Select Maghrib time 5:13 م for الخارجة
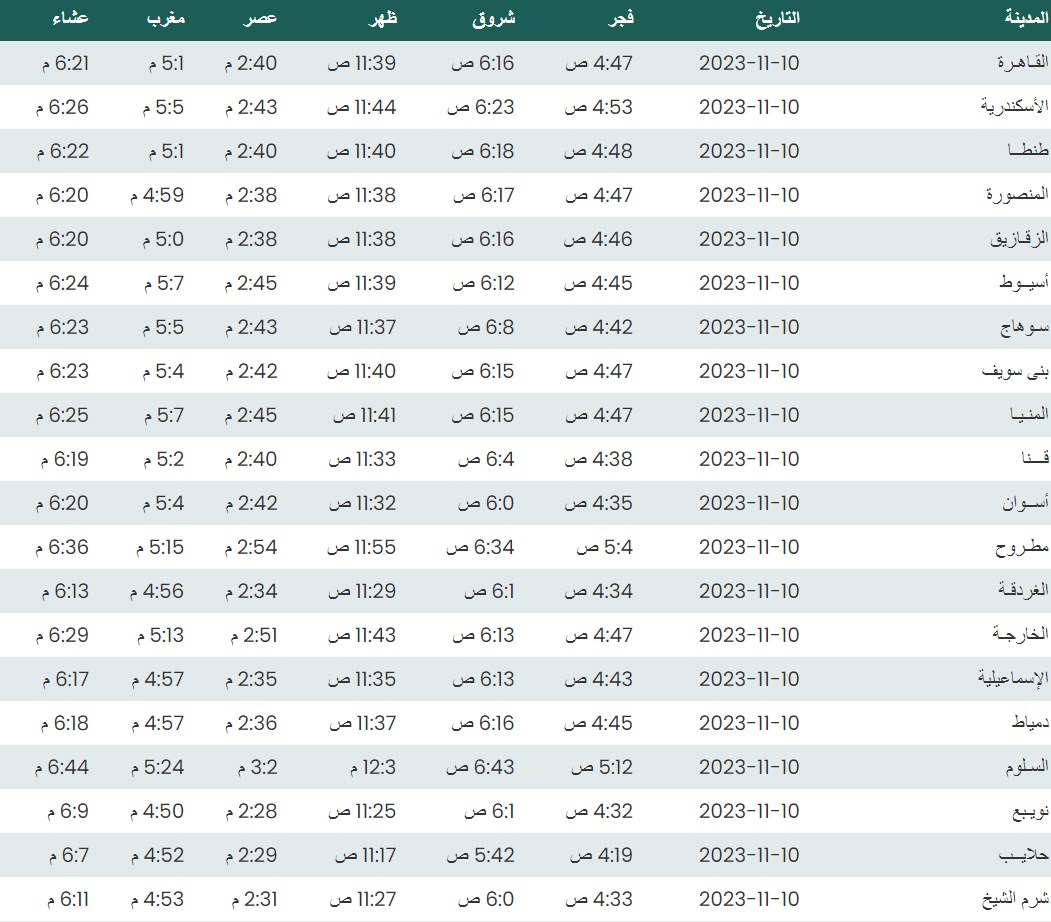 tap(157, 635)
